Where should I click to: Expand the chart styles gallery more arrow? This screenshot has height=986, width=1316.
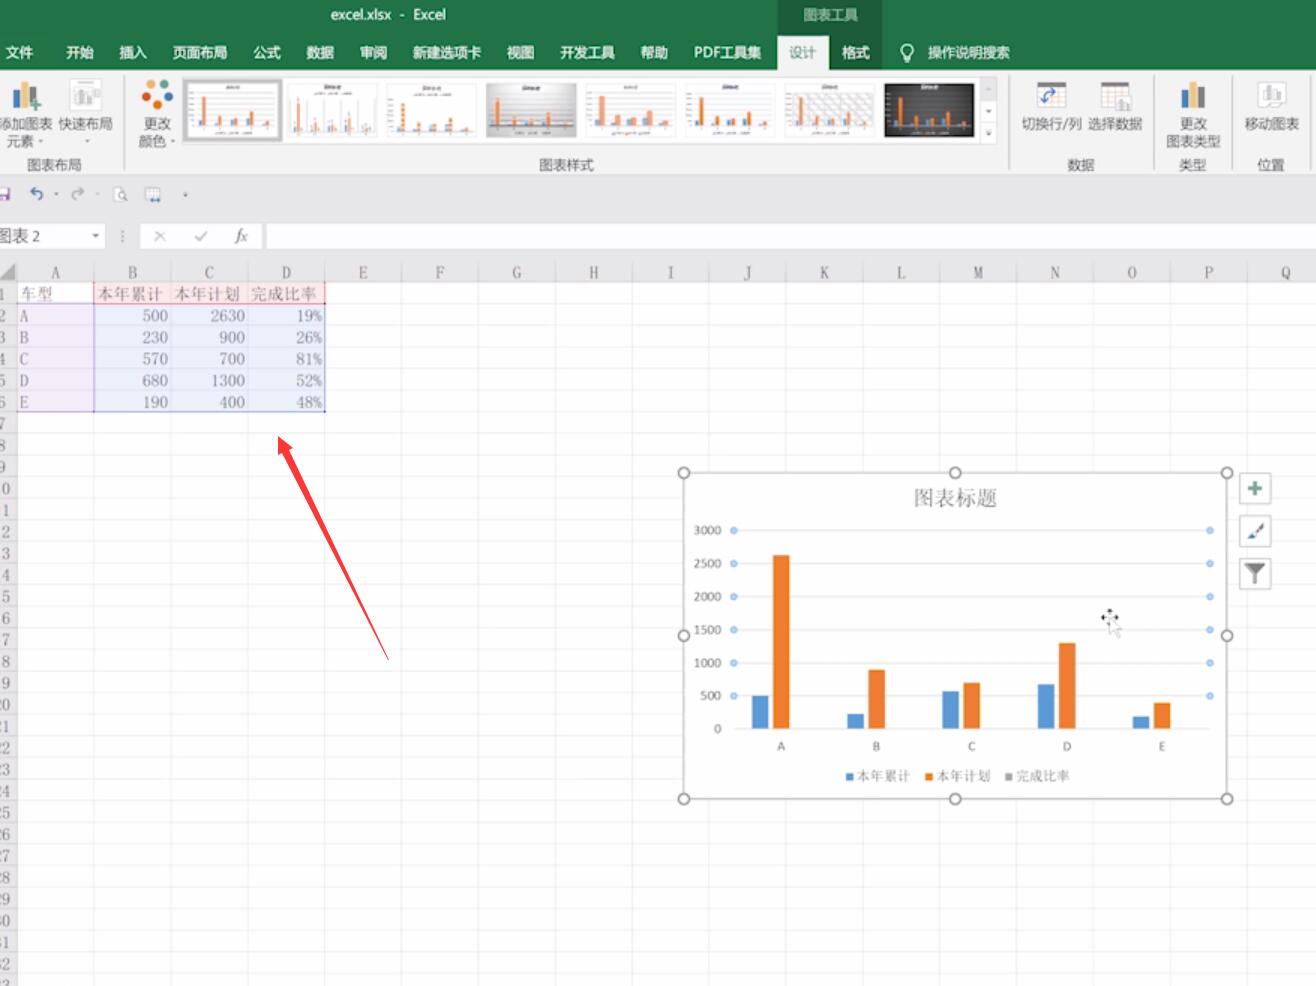[989, 133]
